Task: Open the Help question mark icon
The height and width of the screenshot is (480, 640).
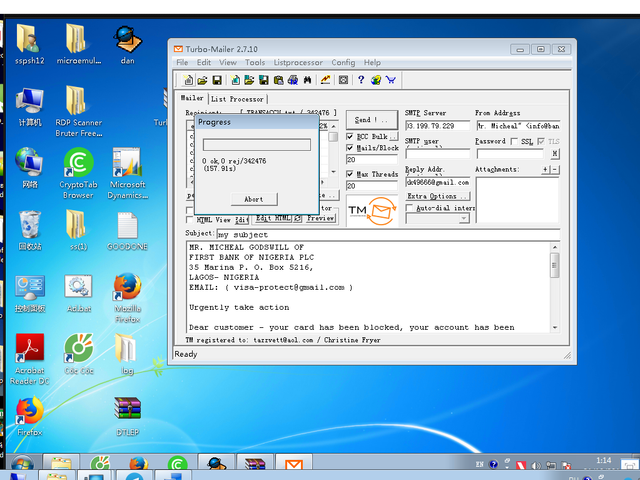Action: tap(360, 80)
